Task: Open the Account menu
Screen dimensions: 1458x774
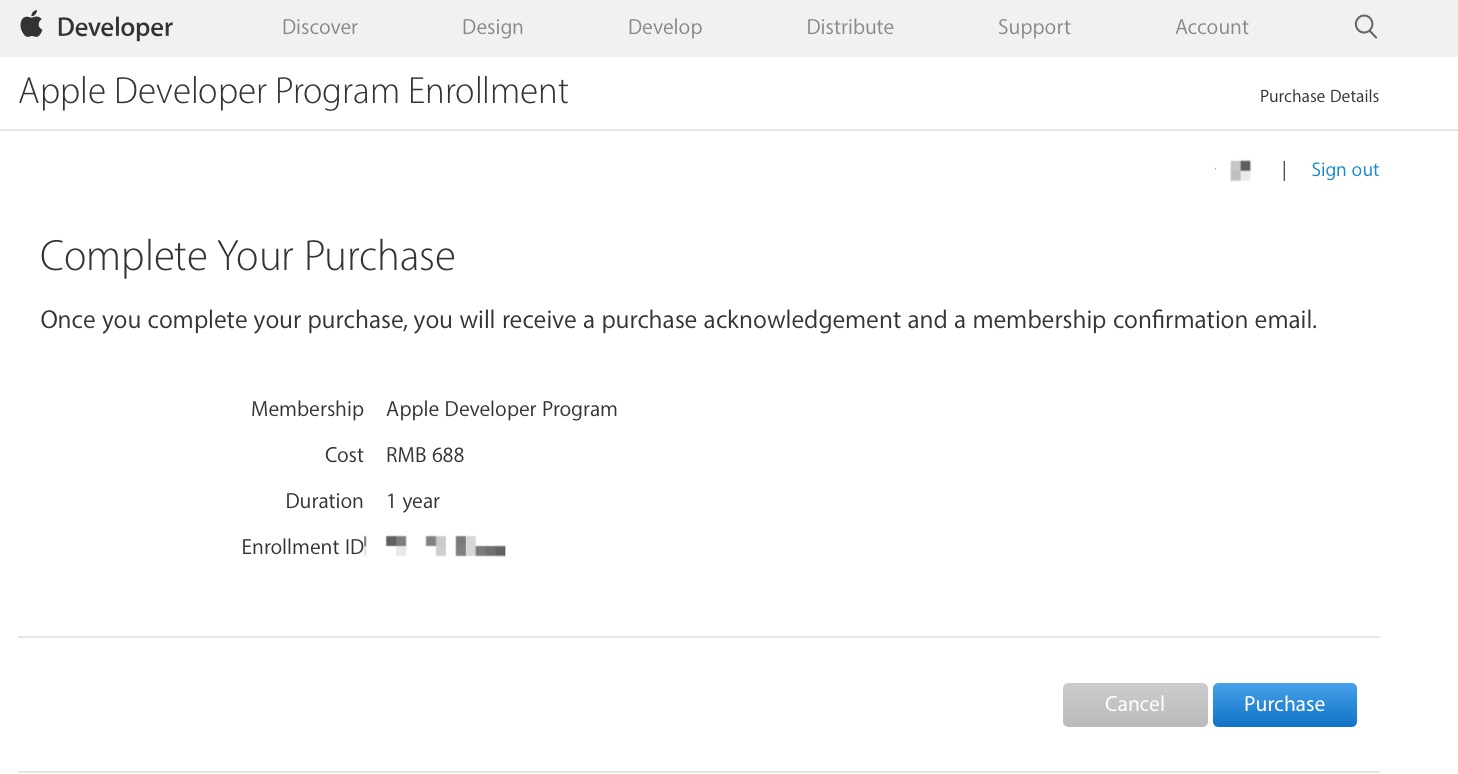Action: (1212, 27)
